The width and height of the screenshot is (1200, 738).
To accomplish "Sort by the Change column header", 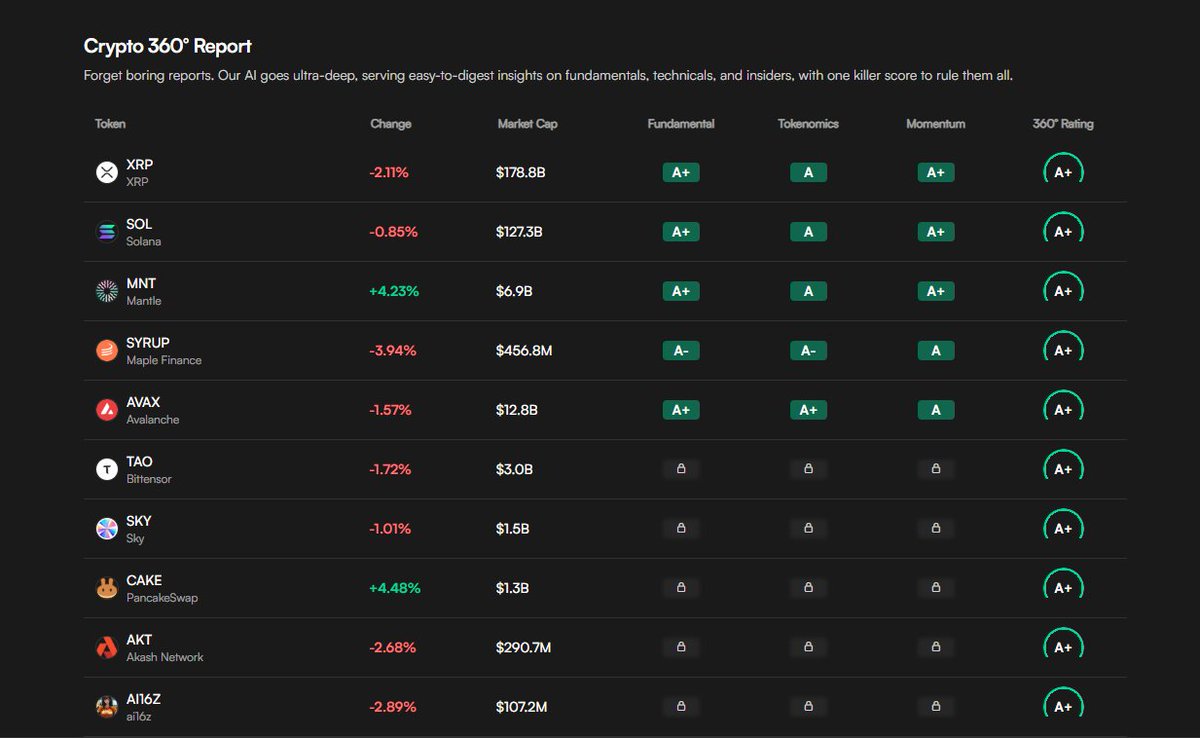I will (391, 124).
